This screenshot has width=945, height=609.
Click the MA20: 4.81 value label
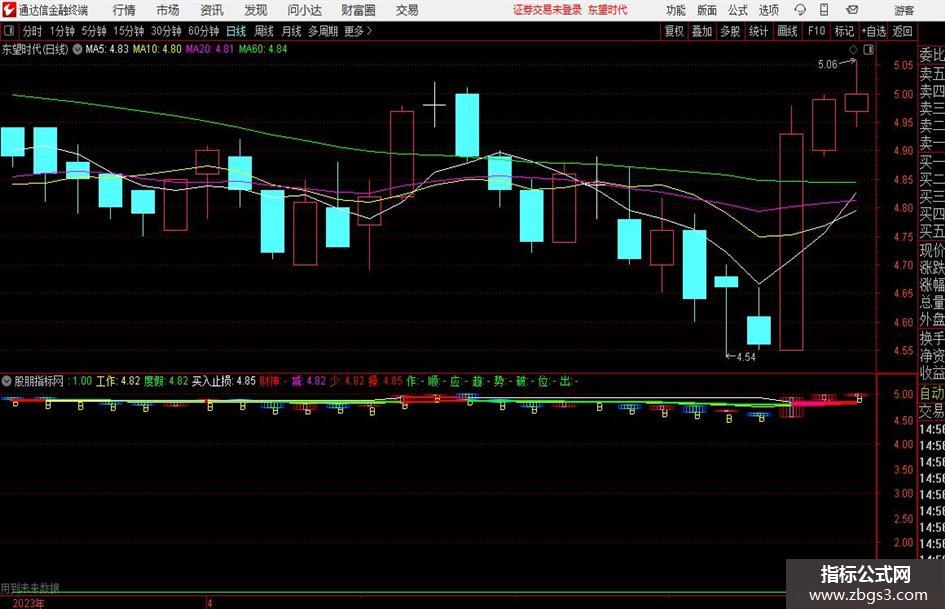tap(209, 49)
